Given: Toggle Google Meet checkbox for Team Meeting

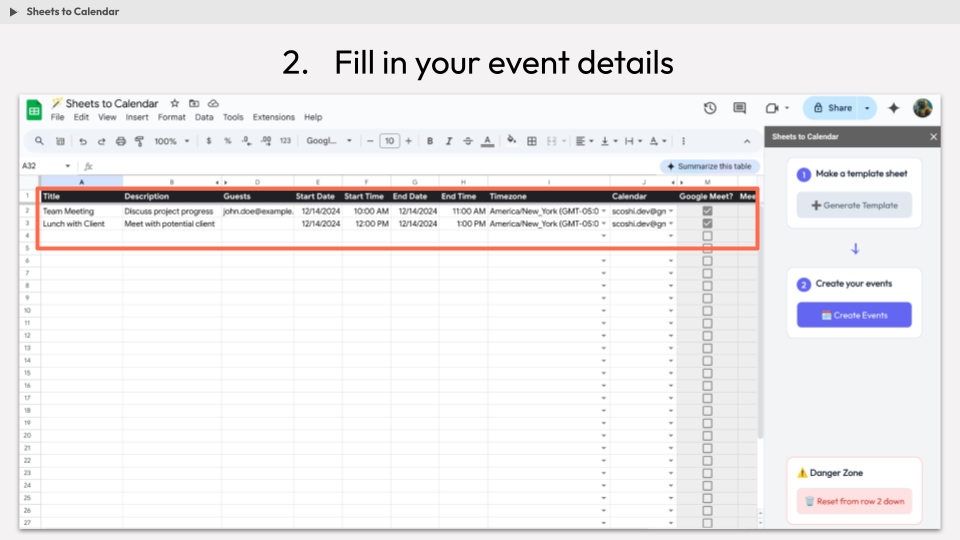Looking at the screenshot, I should click(707, 211).
